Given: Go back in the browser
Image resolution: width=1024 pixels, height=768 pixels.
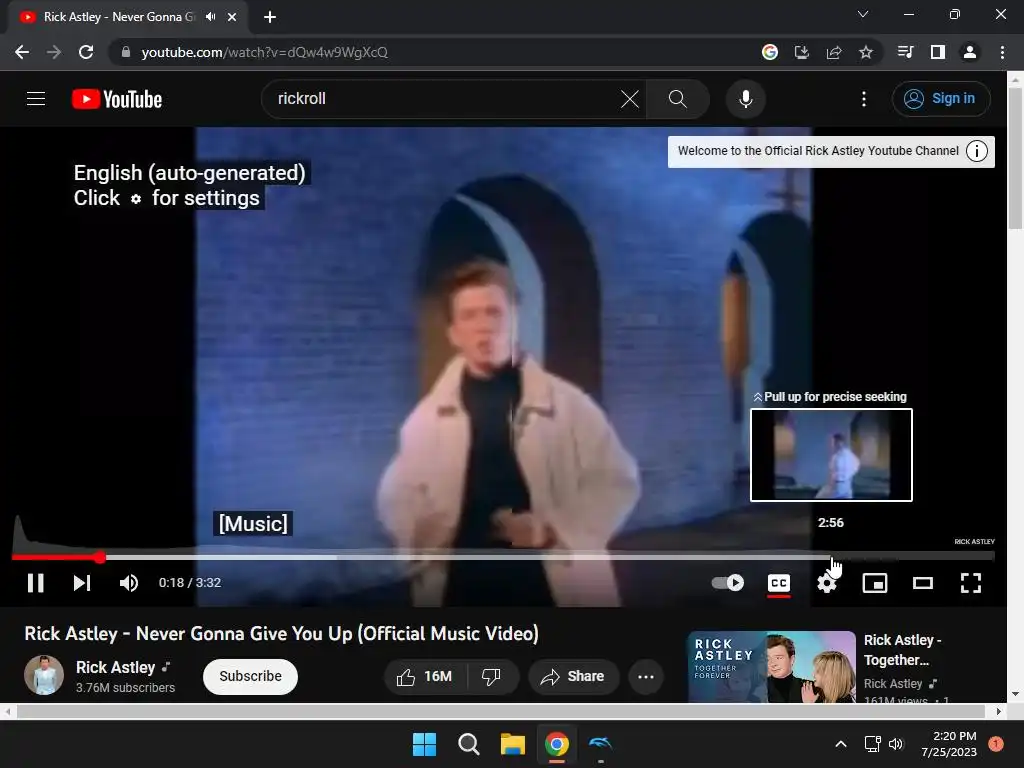Looking at the screenshot, I should (22, 52).
